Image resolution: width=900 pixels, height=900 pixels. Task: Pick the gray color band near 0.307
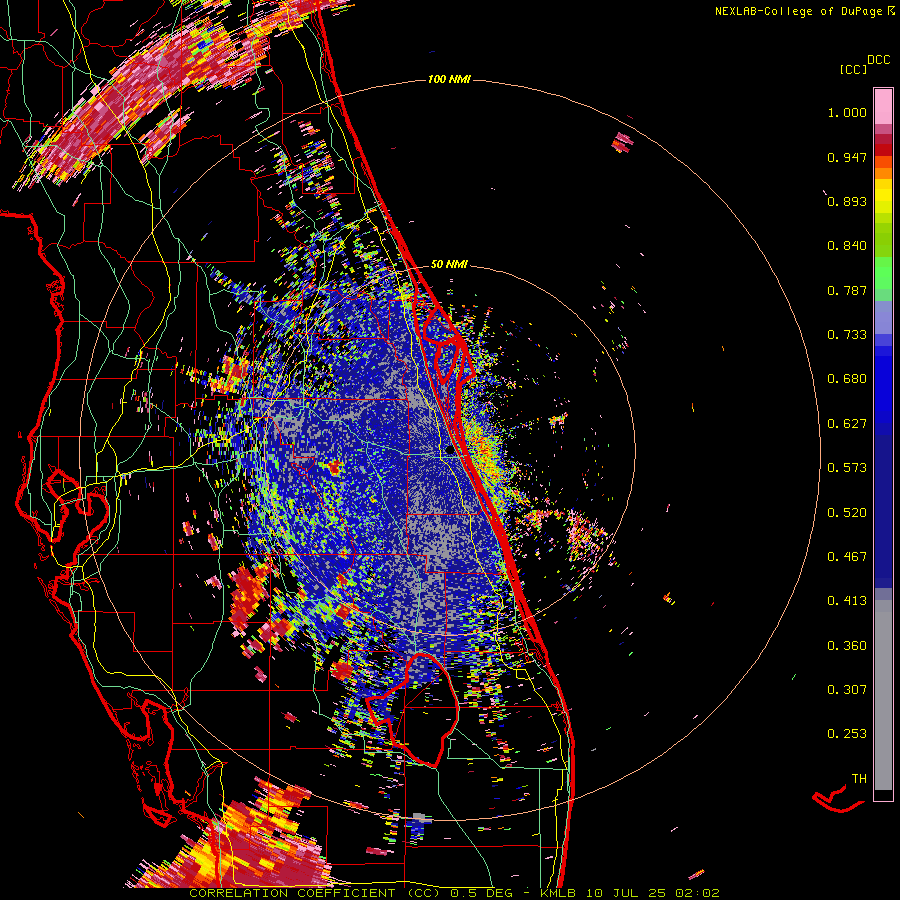883,695
